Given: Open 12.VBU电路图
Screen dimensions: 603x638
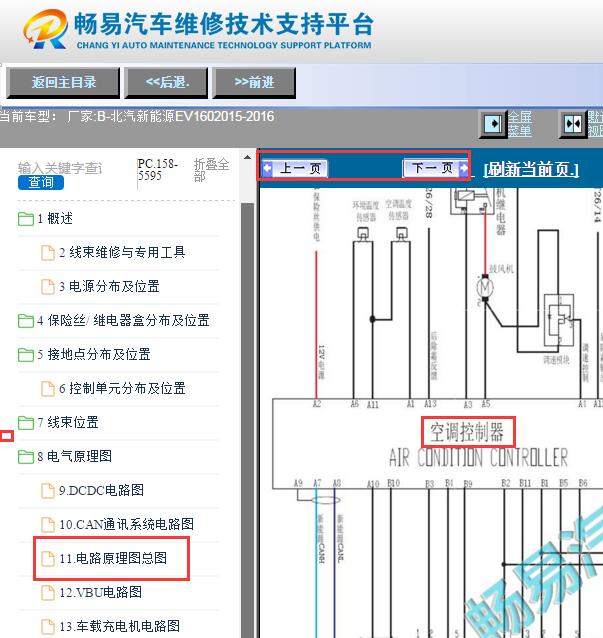Looking at the screenshot, I should click(100, 592).
